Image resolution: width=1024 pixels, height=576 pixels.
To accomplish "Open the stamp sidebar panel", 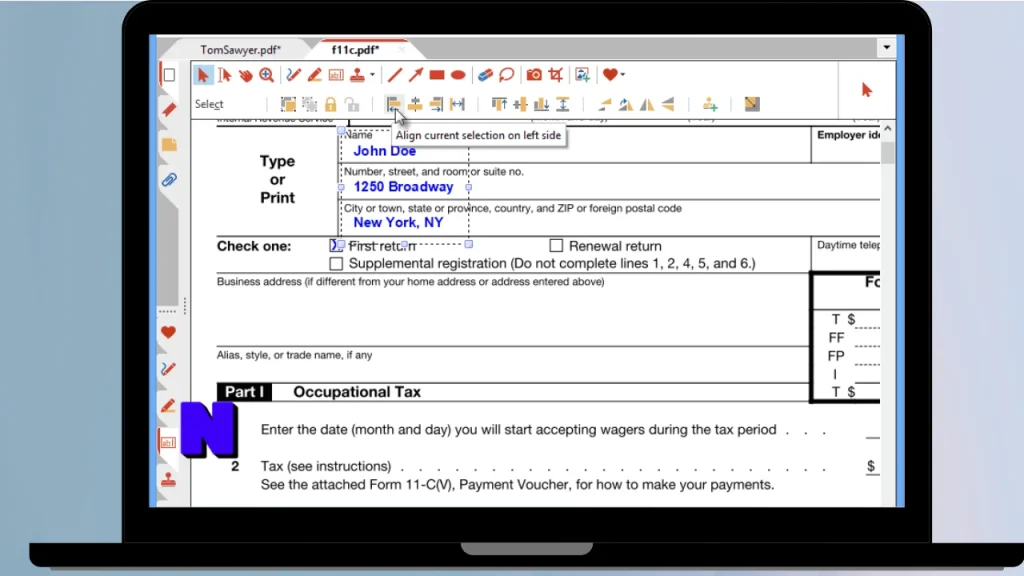I will pos(168,479).
